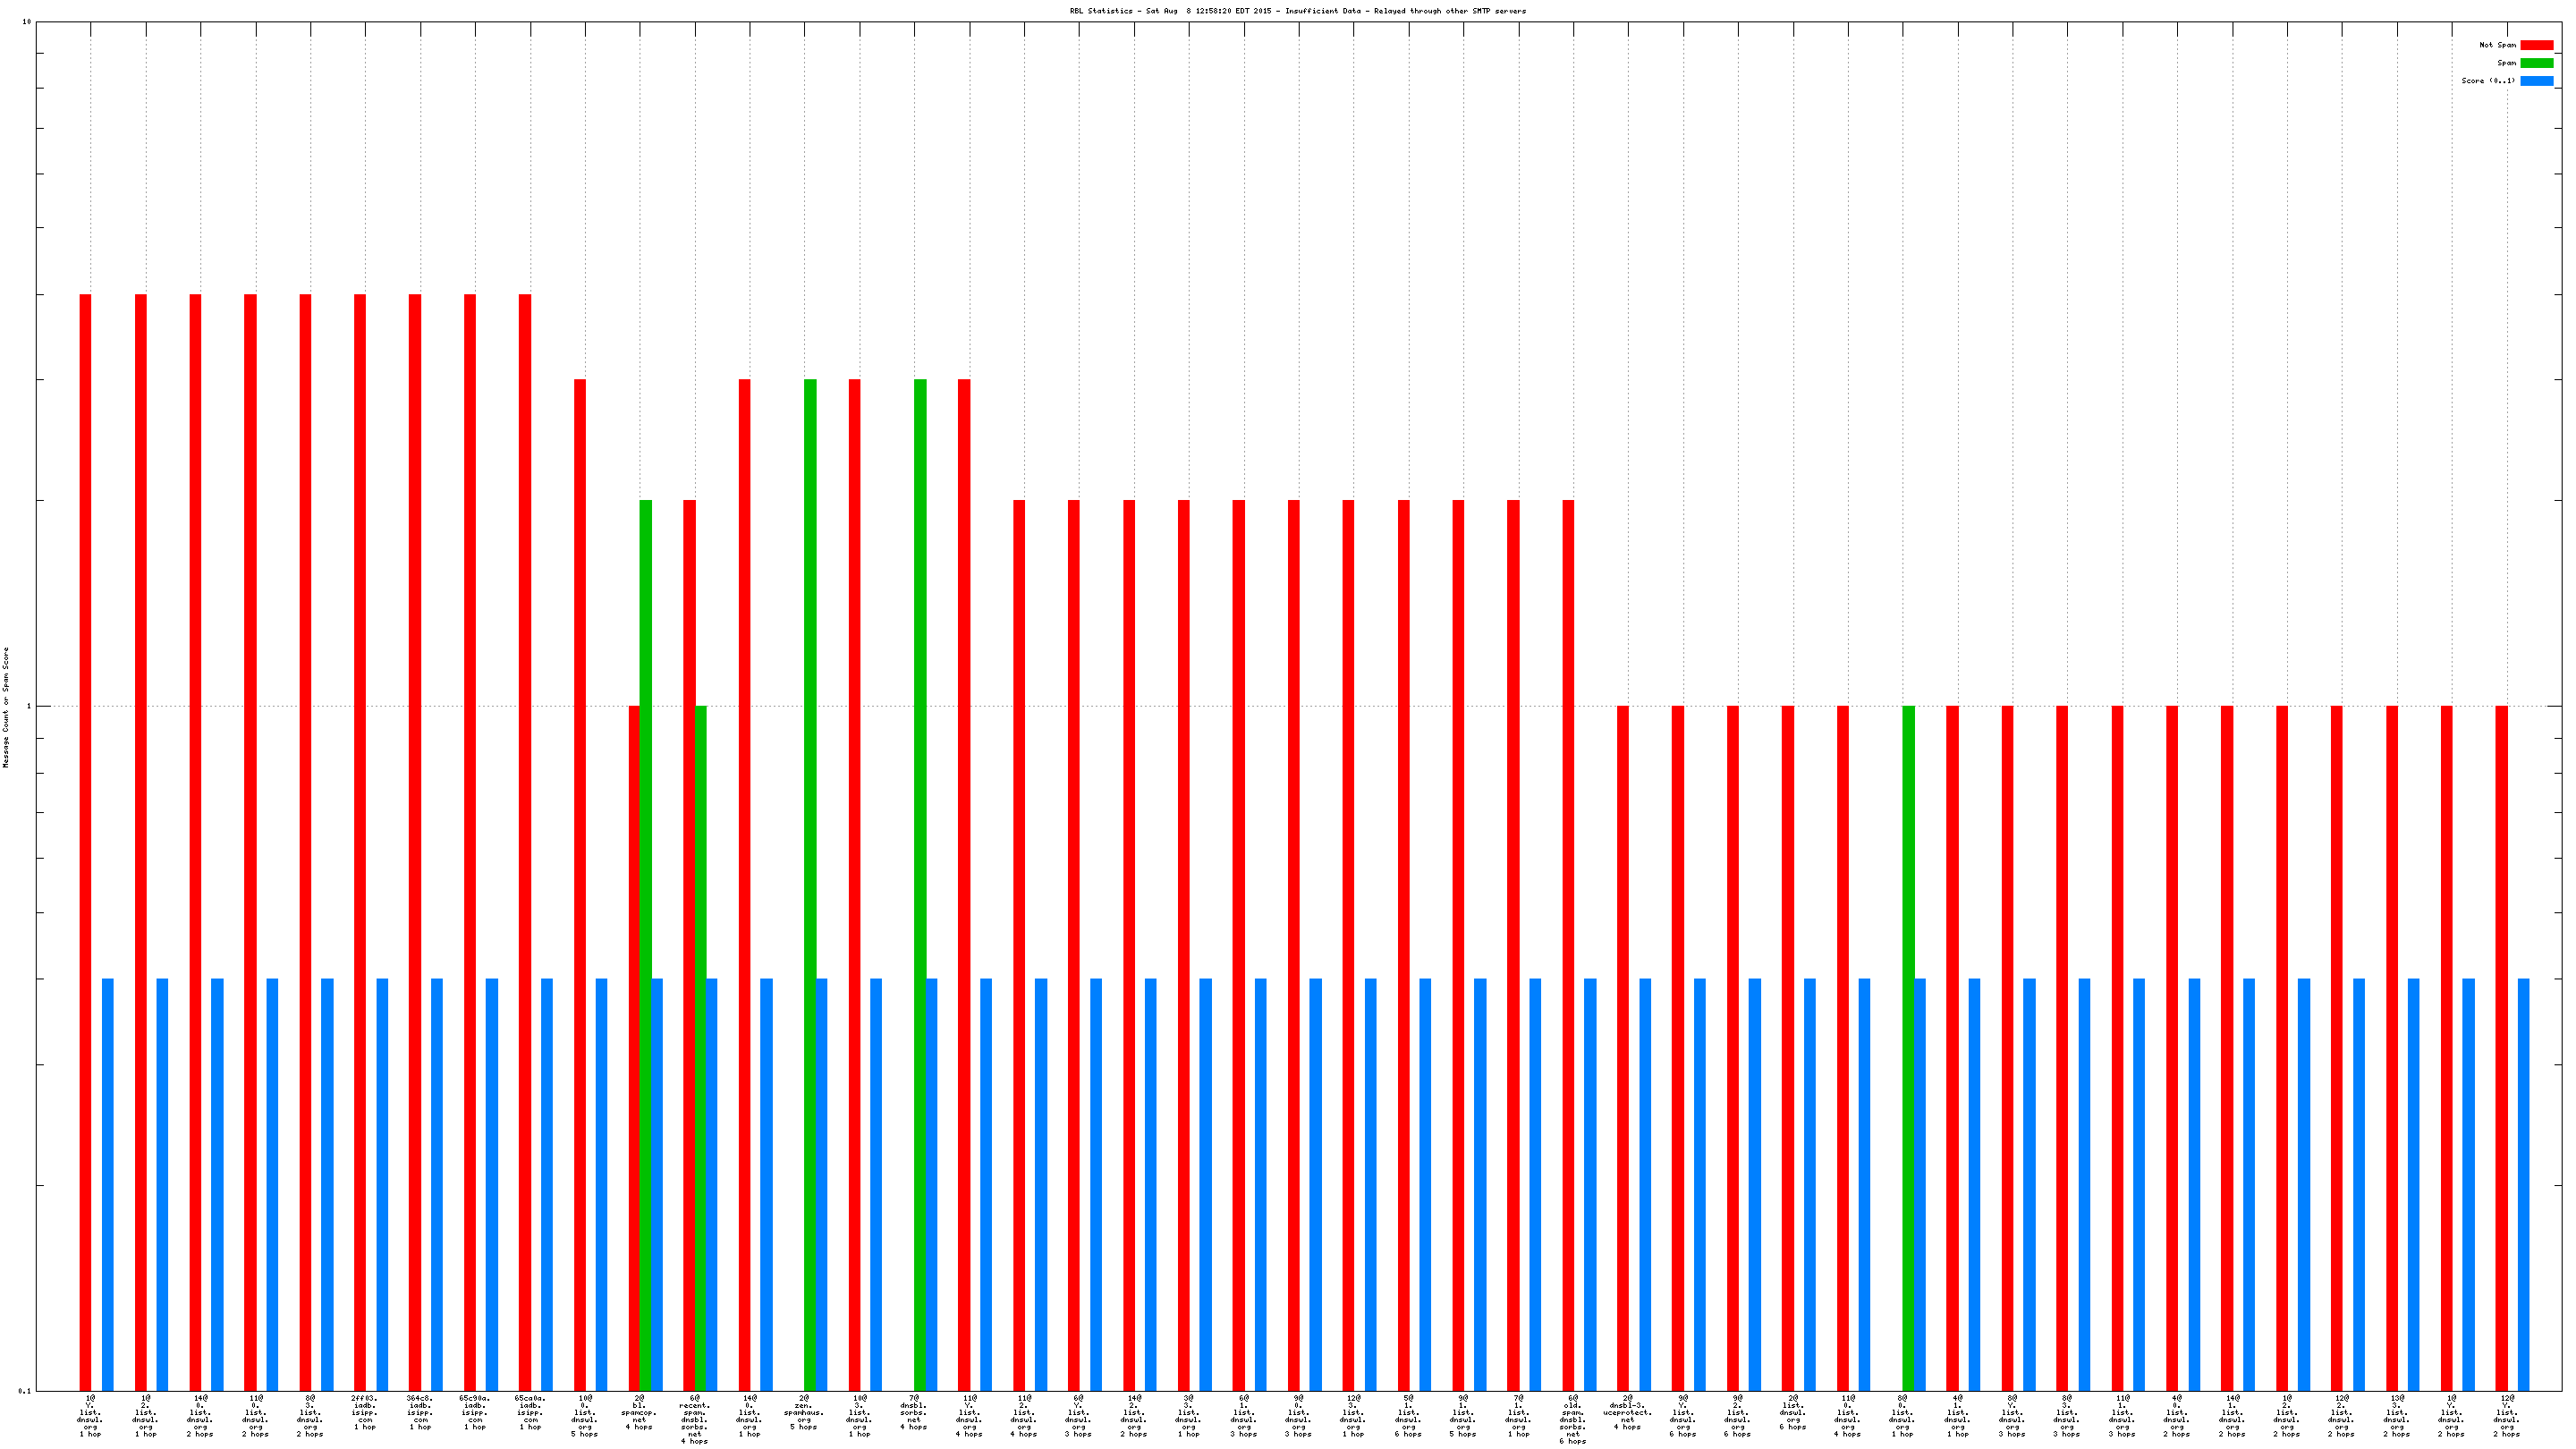This screenshot has width=2576, height=1449.
Task: Click the 'Message Count or Spam Score' axis label
Action: click(x=6, y=707)
